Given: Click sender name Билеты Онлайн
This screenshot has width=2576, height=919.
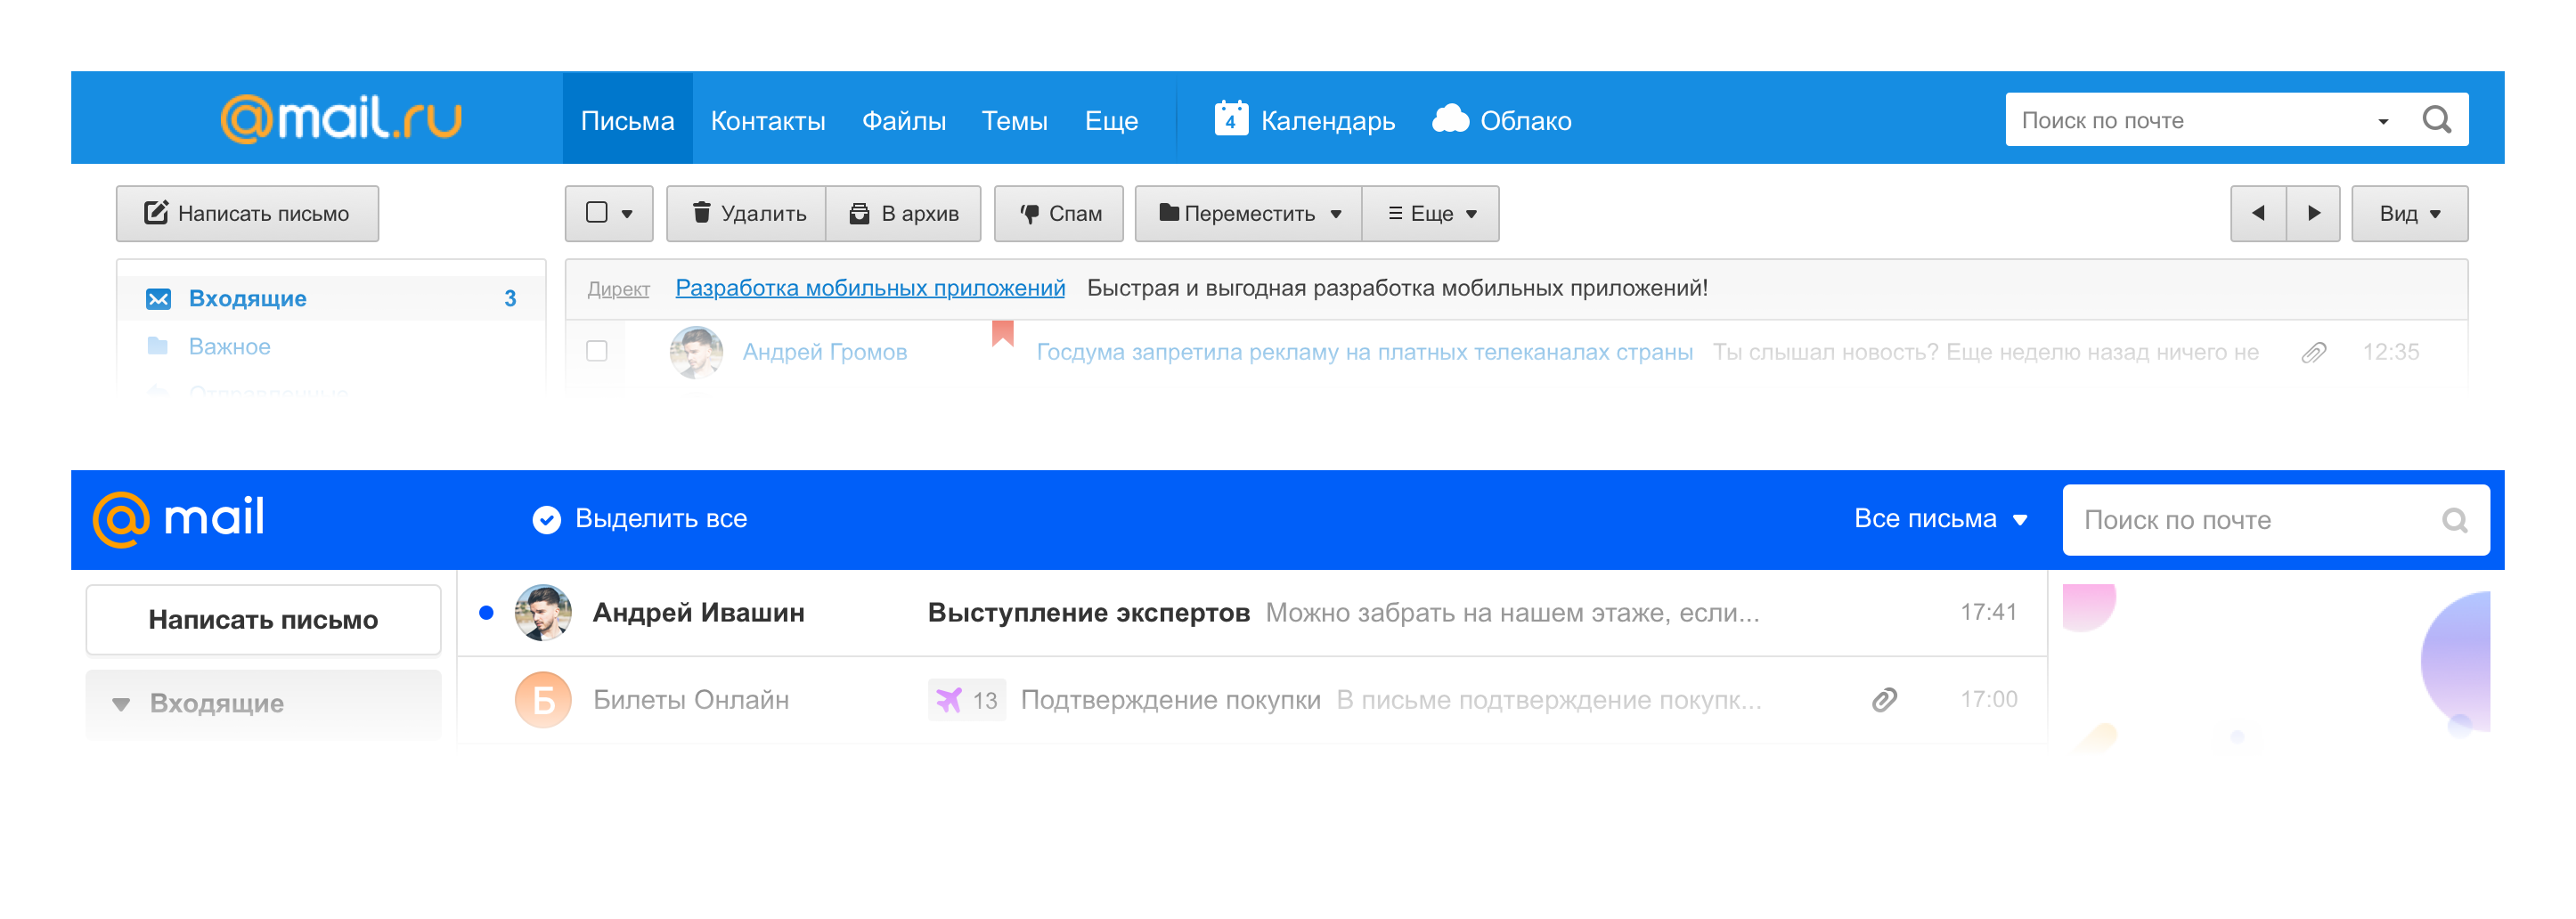Looking at the screenshot, I should pyautogui.click(x=690, y=700).
